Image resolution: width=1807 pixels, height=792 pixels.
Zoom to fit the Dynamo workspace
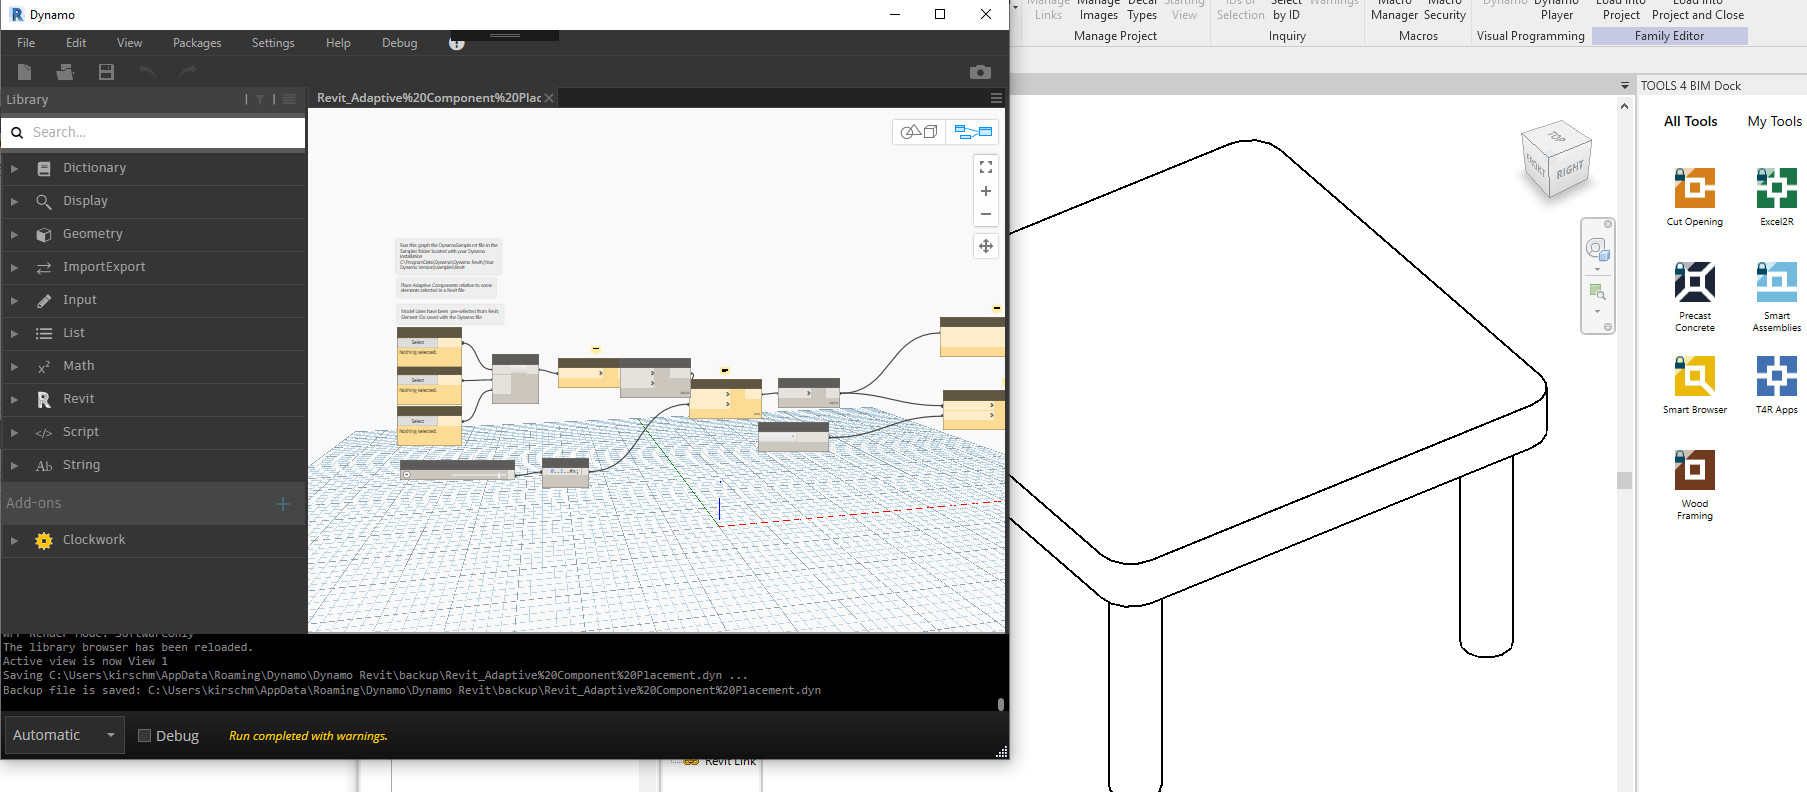click(x=986, y=167)
